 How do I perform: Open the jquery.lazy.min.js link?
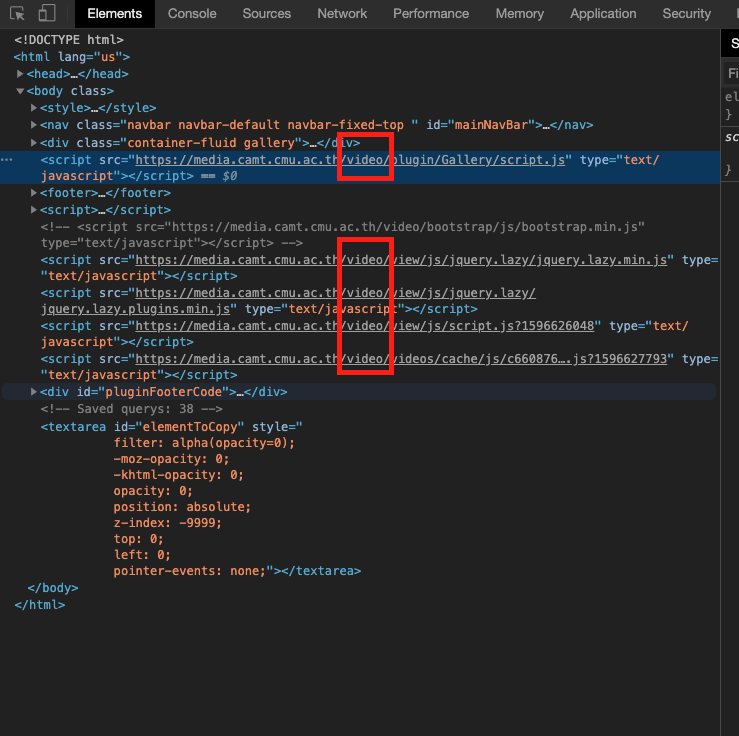pyautogui.click(x=401, y=260)
